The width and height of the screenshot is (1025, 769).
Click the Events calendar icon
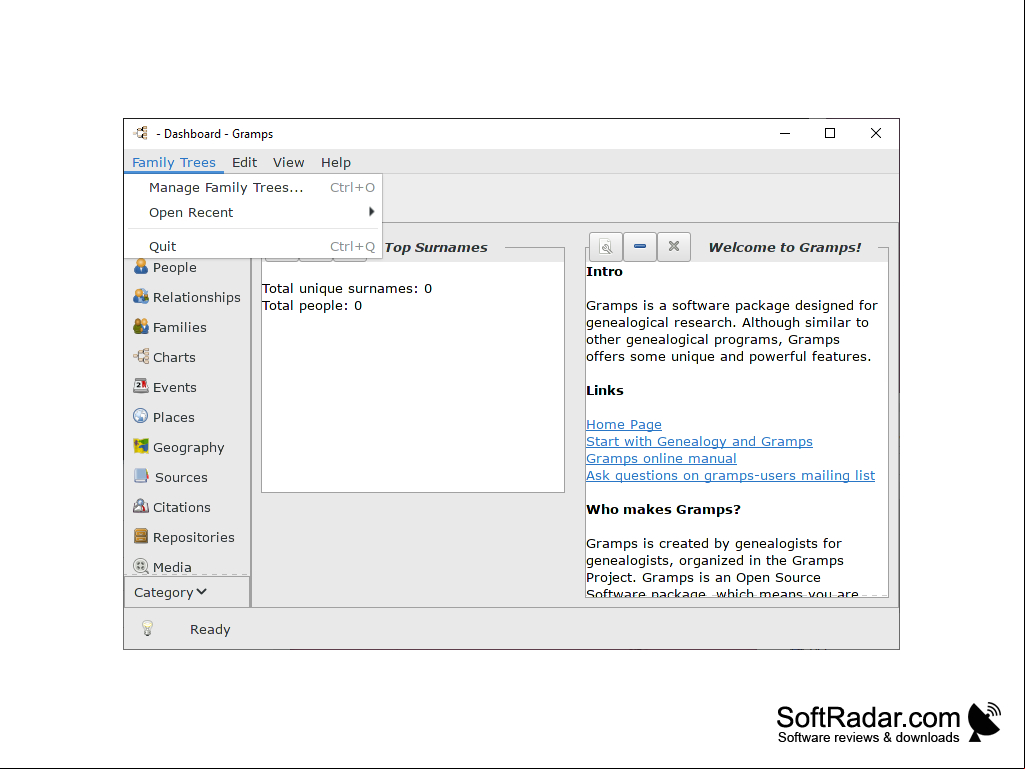141,386
